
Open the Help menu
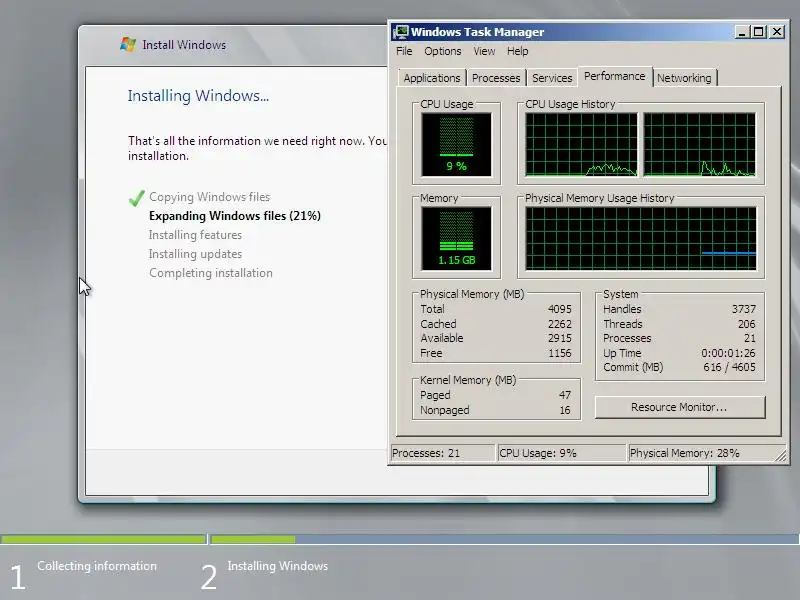[x=517, y=51]
